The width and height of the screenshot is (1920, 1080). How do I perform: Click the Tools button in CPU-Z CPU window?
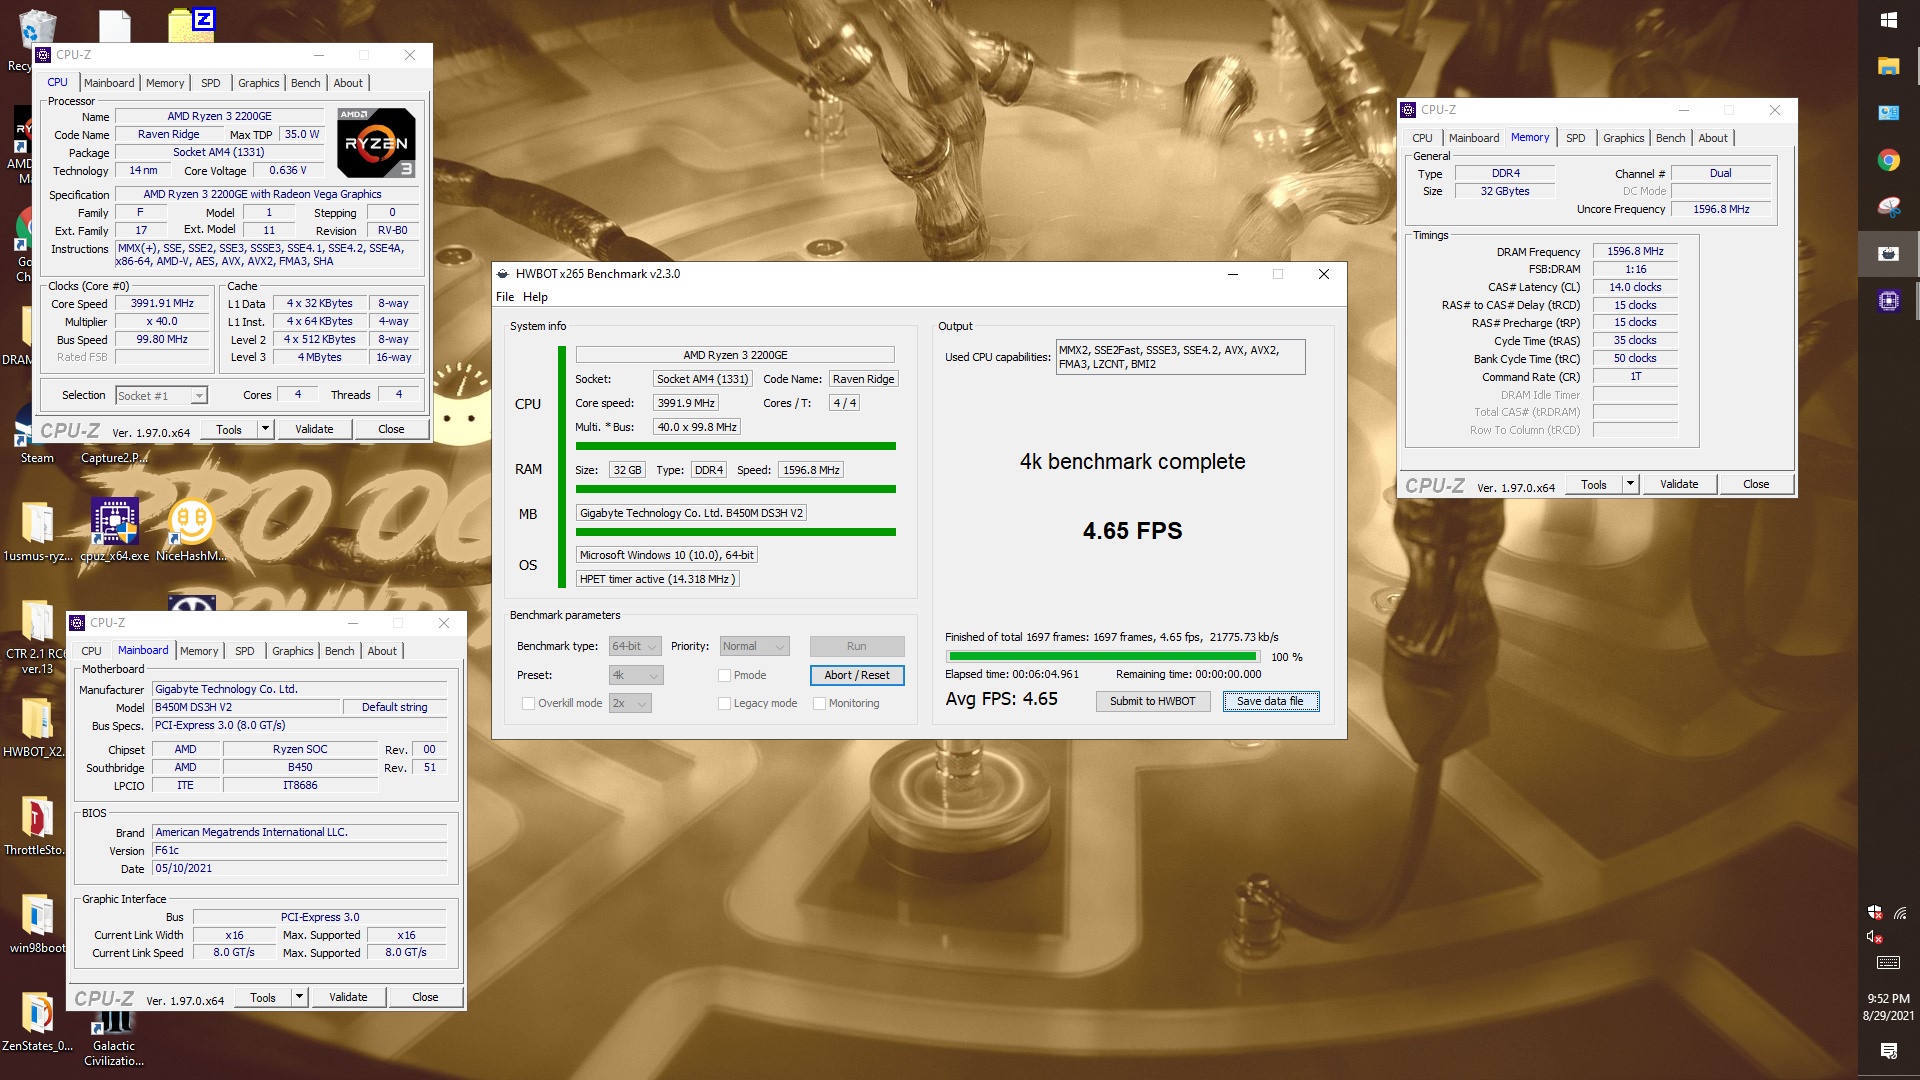click(x=229, y=429)
